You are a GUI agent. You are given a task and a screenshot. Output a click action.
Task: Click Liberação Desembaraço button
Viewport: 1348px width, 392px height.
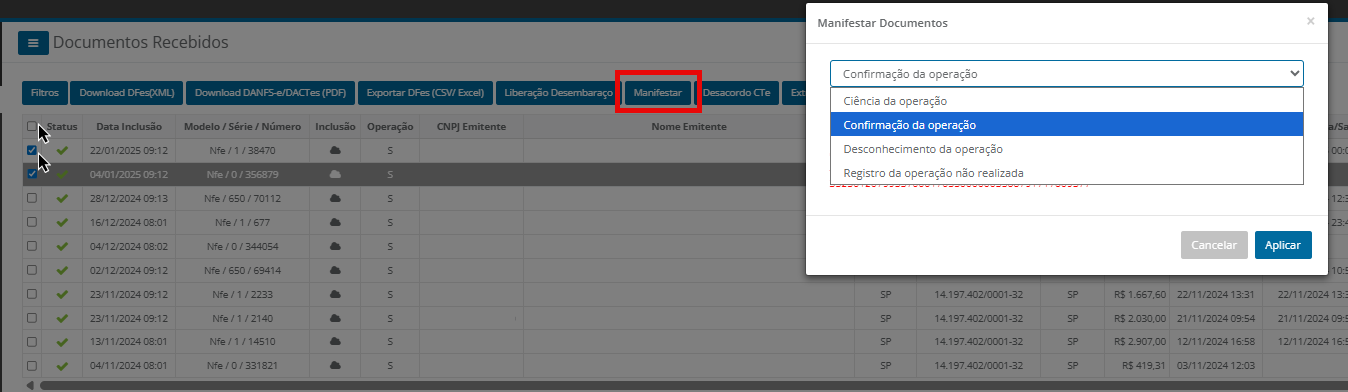pos(558,93)
